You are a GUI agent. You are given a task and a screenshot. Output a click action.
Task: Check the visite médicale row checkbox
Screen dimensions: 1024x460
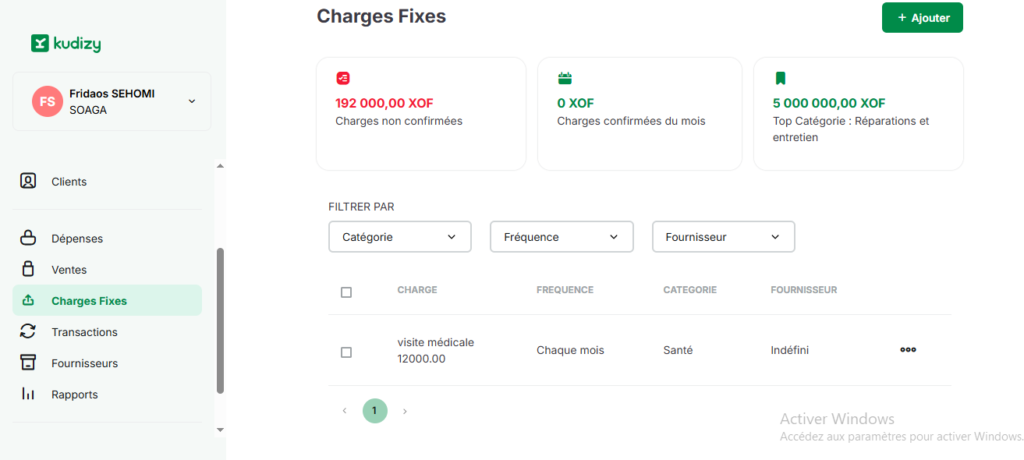click(346, 352)
